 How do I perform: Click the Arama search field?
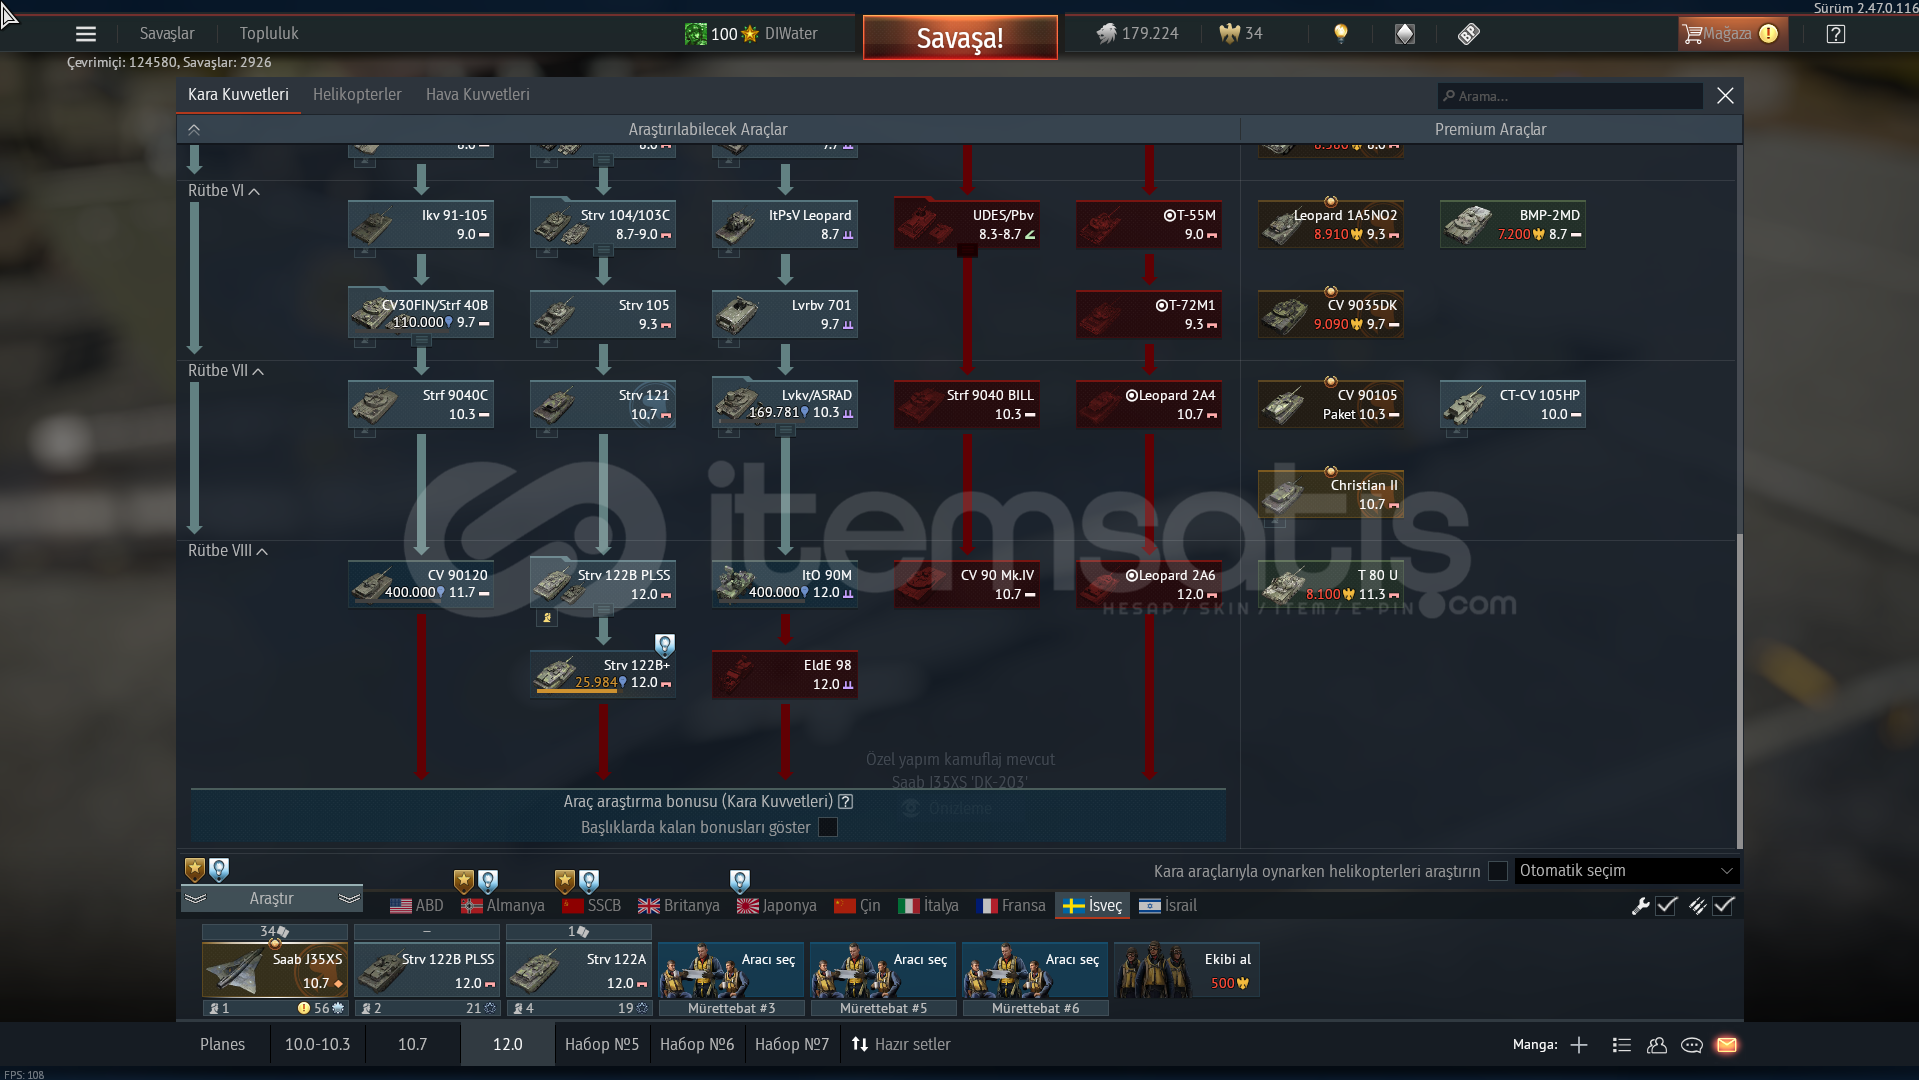(1570, 96)
